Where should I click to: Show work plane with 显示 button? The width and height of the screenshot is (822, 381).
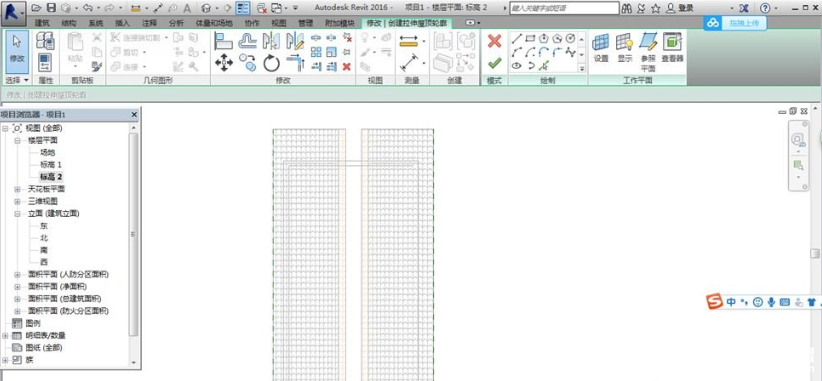[625, 48]
